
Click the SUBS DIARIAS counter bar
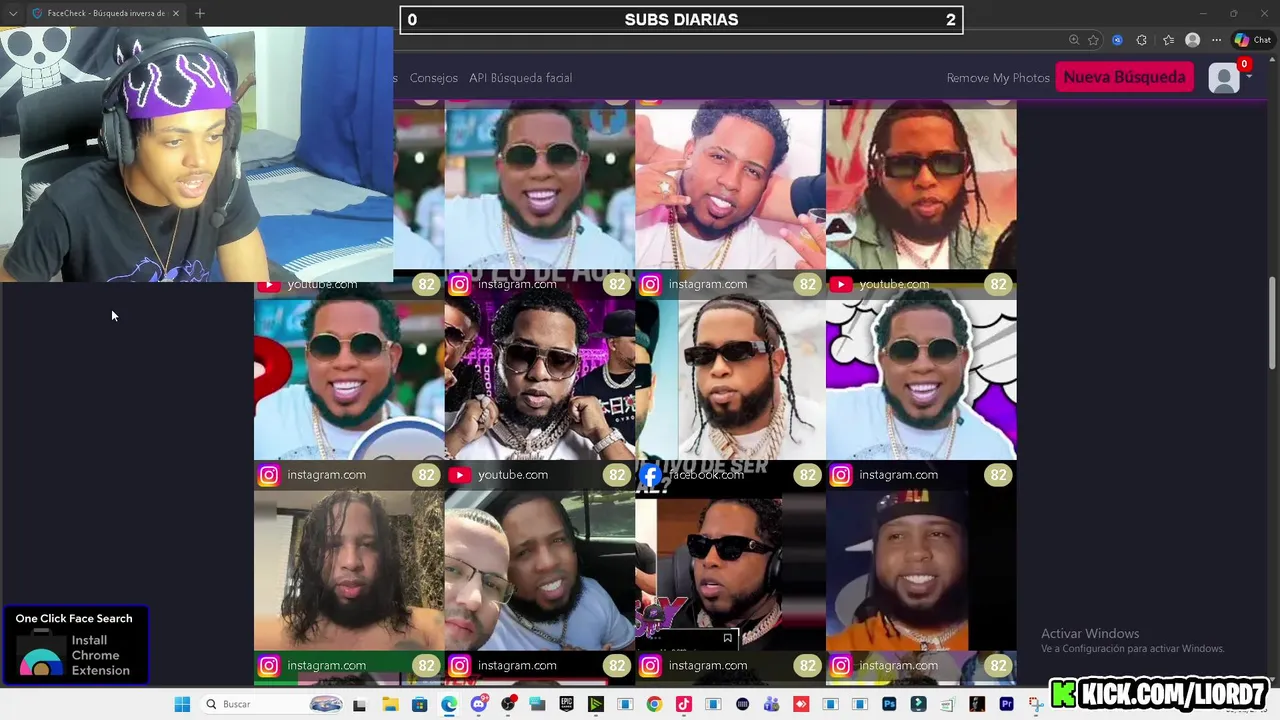point(681,20)
